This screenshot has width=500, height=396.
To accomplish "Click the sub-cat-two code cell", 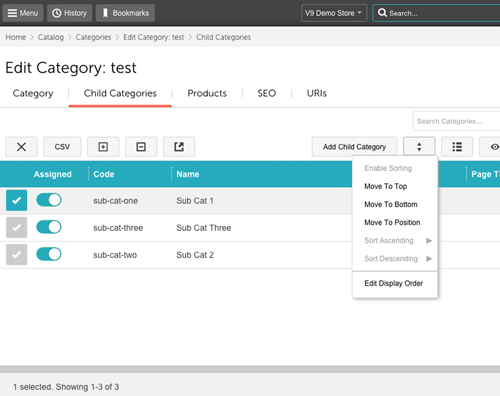I will 115,255.
